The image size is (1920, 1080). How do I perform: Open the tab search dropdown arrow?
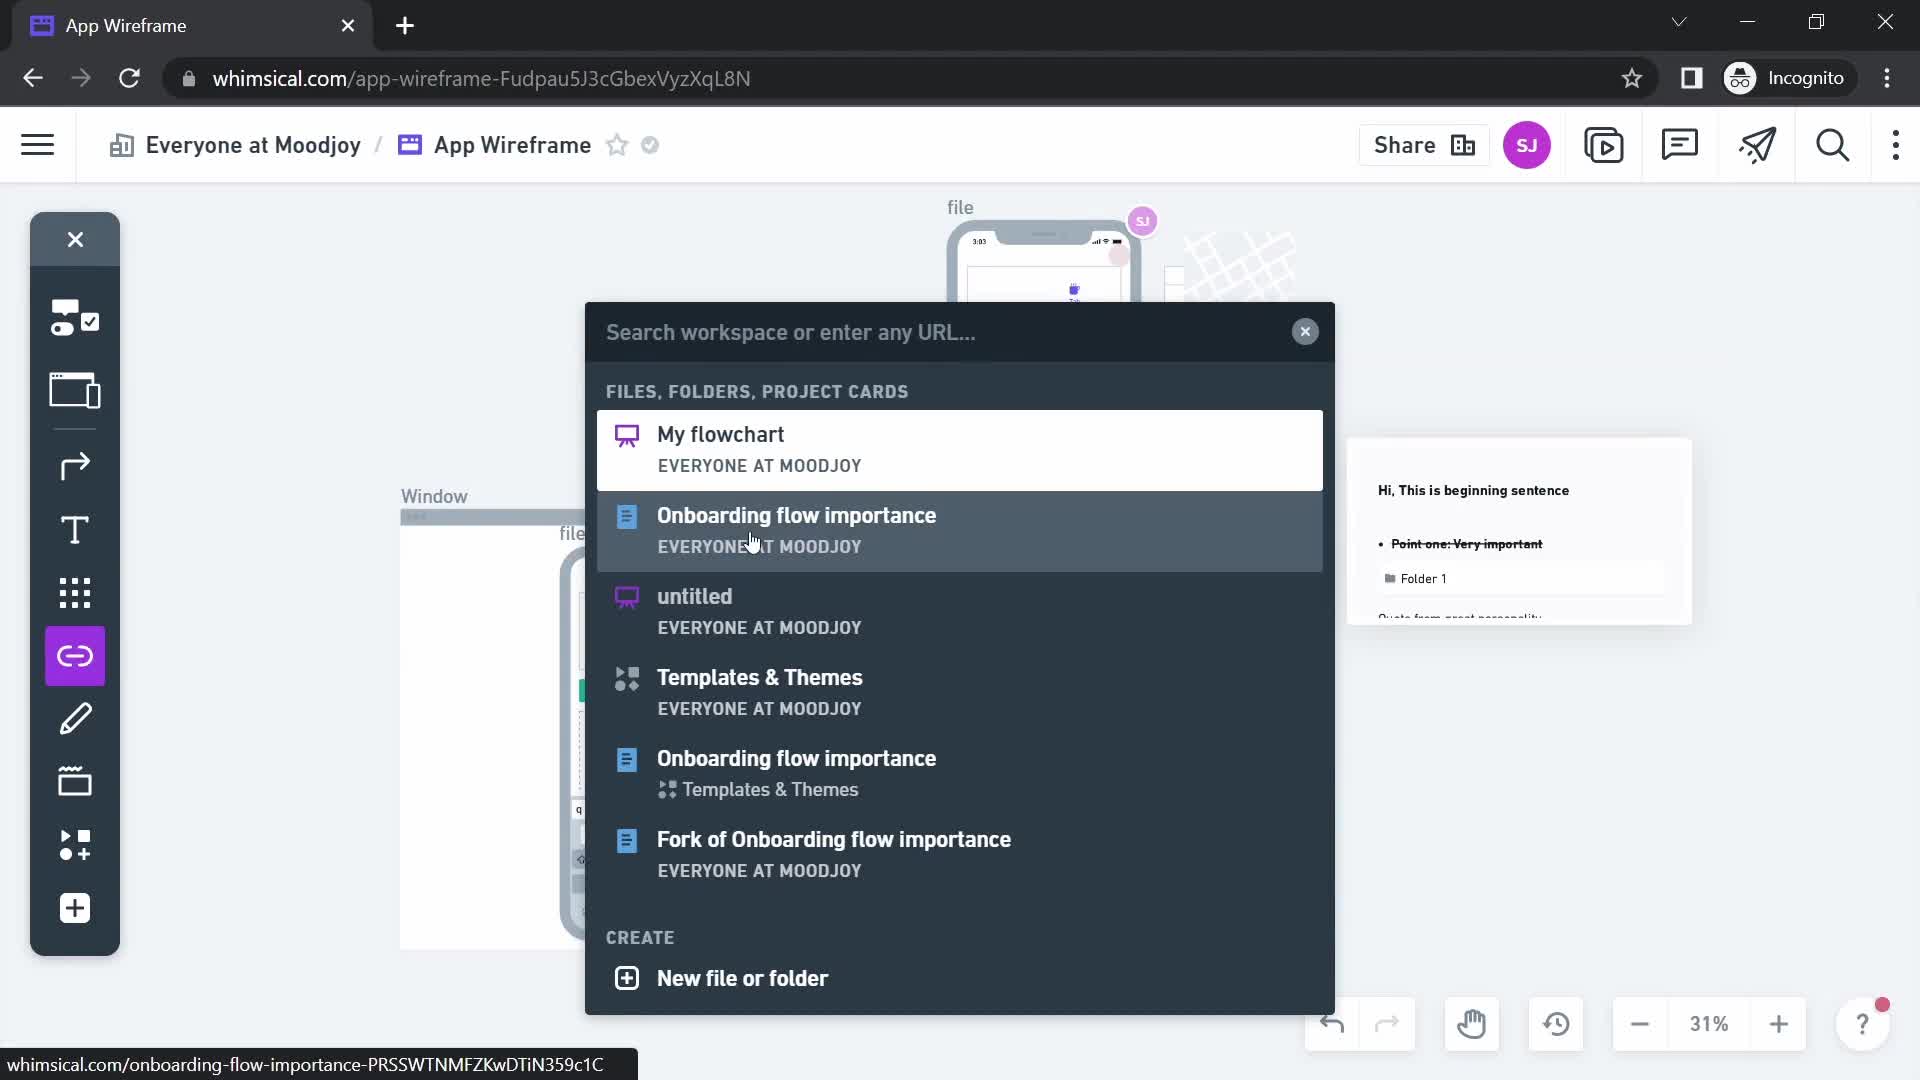1679,22
